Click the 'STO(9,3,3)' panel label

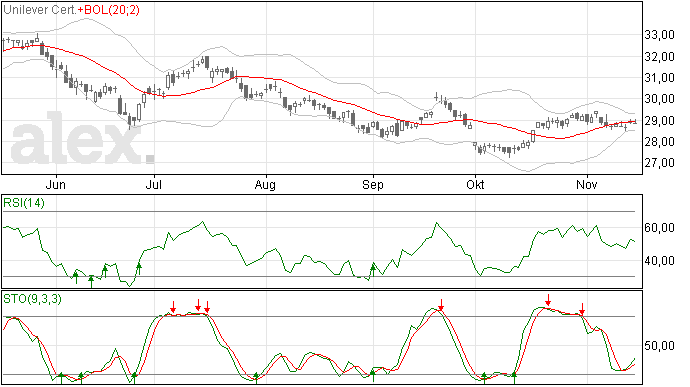tap(32, 299)
